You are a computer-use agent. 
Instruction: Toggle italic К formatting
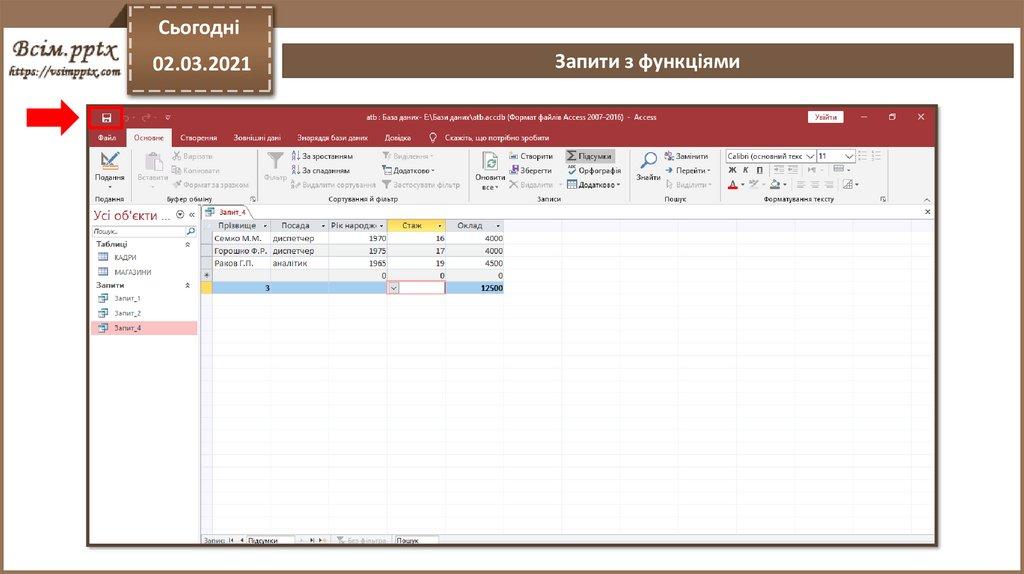(x=746, y=170)
